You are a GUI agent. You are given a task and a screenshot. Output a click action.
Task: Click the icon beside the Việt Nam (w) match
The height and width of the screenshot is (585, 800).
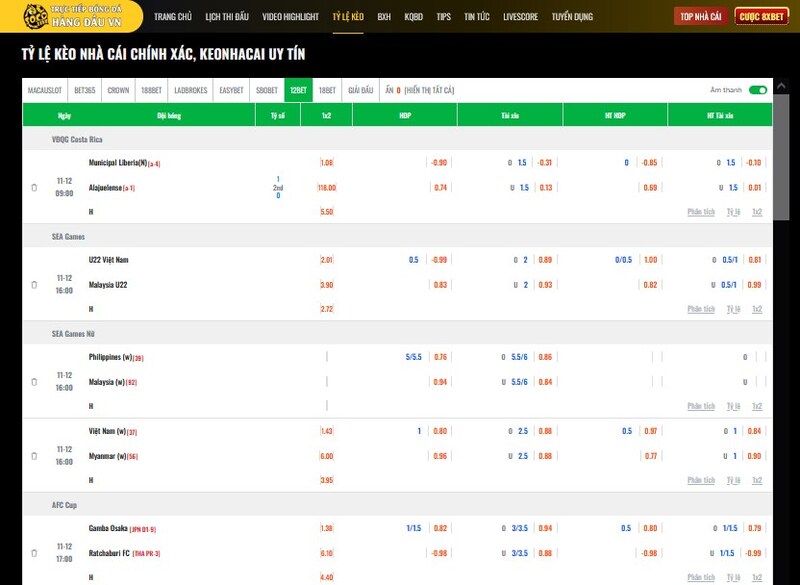point(34,455)
